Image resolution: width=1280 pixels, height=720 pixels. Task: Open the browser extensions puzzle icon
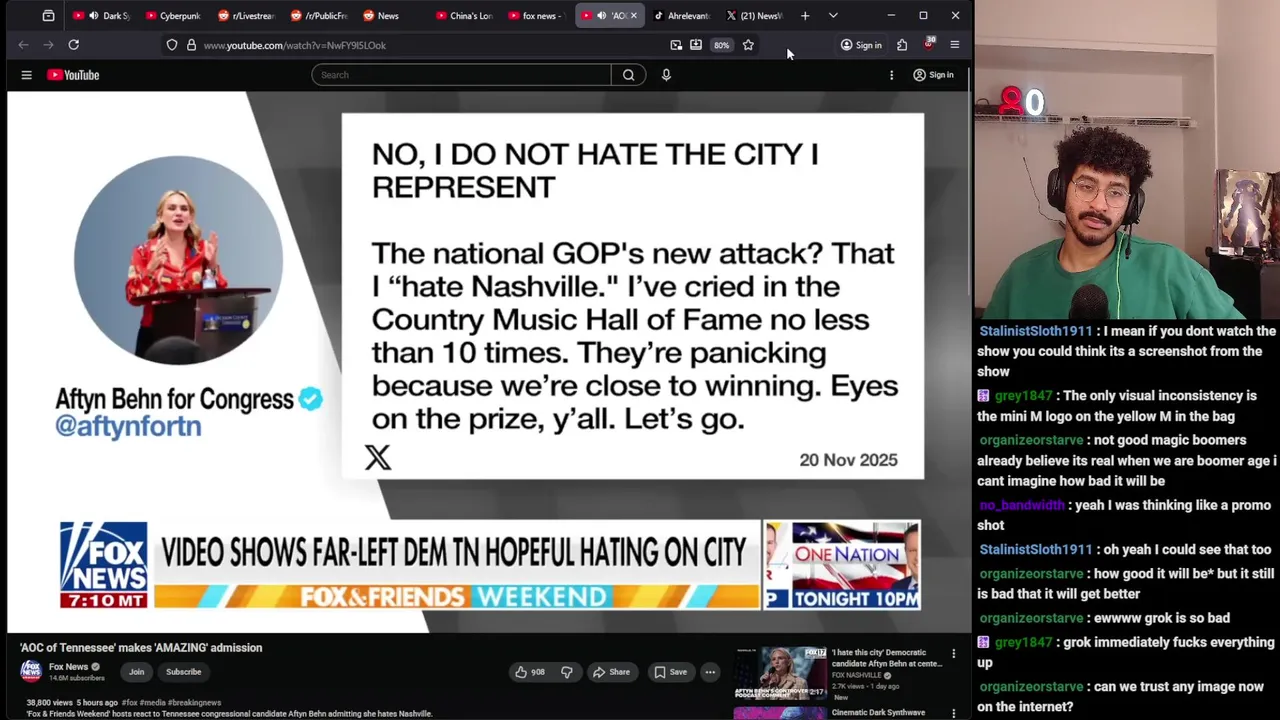click(x=902, y=45)
